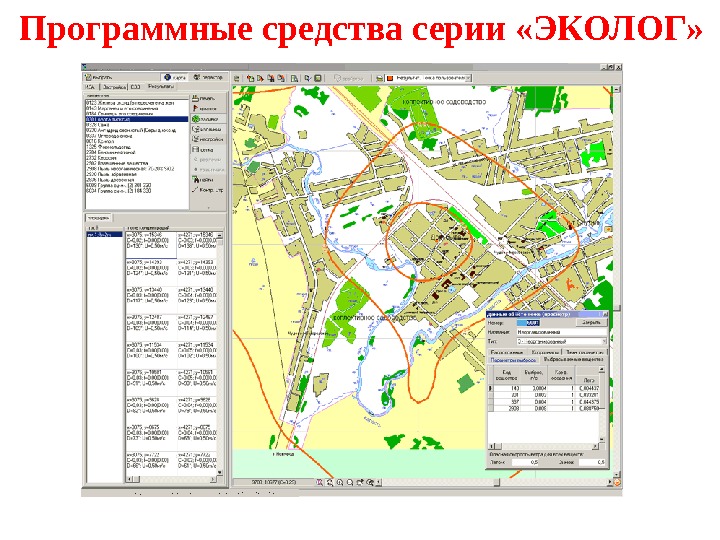Image resolution: width=720 pixels, height=540 pixels.
Task: Select the 2936 Пыль древесная row
Action: pyautogui.click(x=137, y=180)
